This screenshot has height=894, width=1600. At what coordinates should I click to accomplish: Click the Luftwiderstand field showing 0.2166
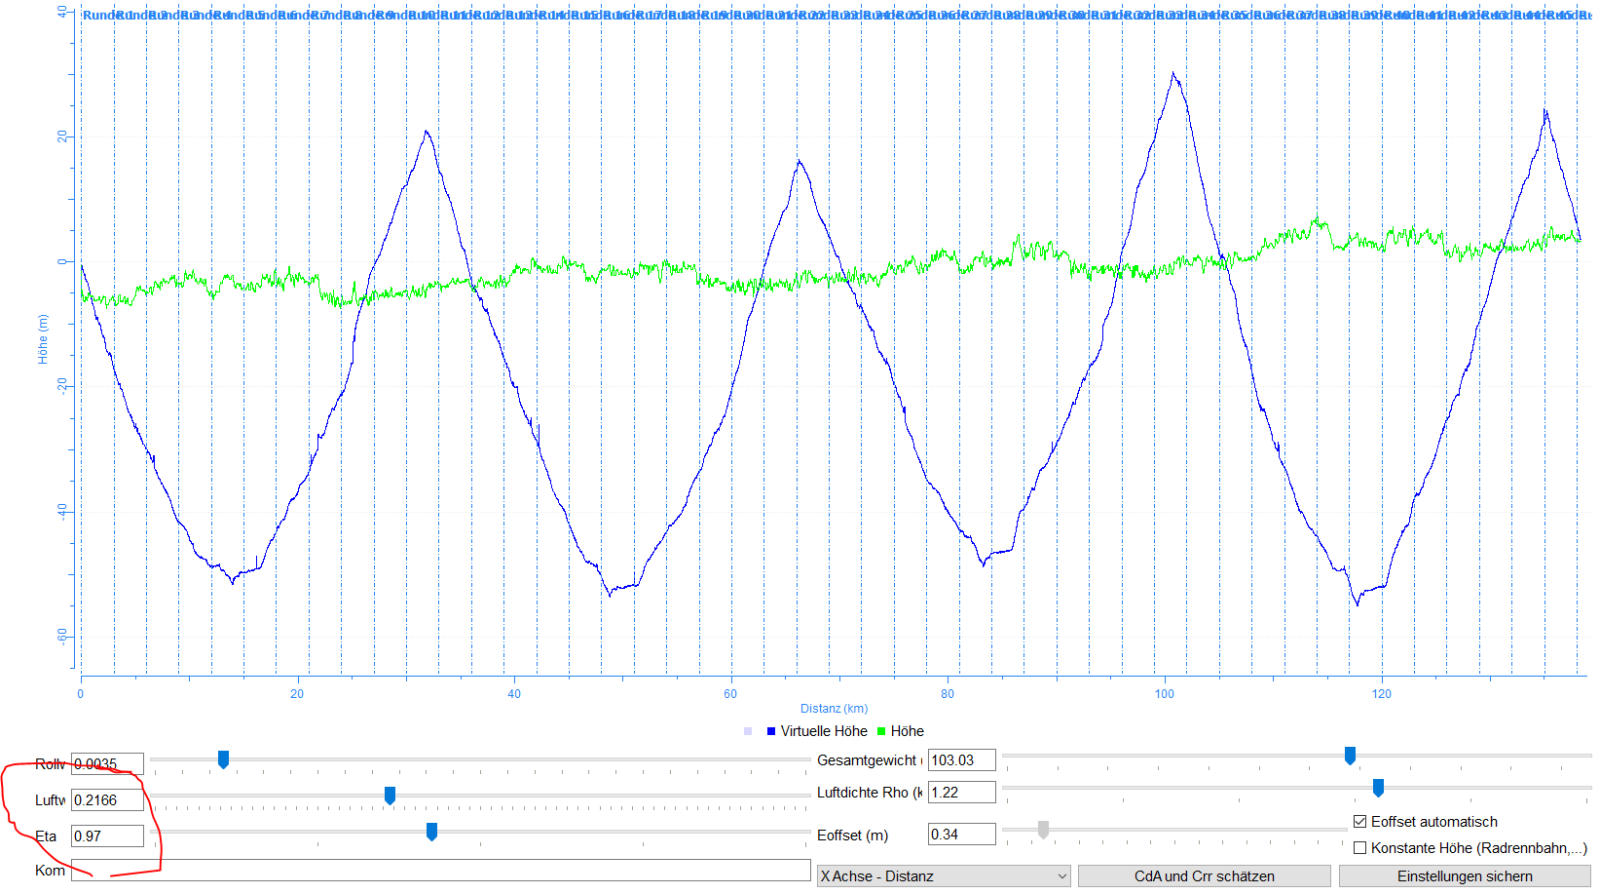point(107,800)
